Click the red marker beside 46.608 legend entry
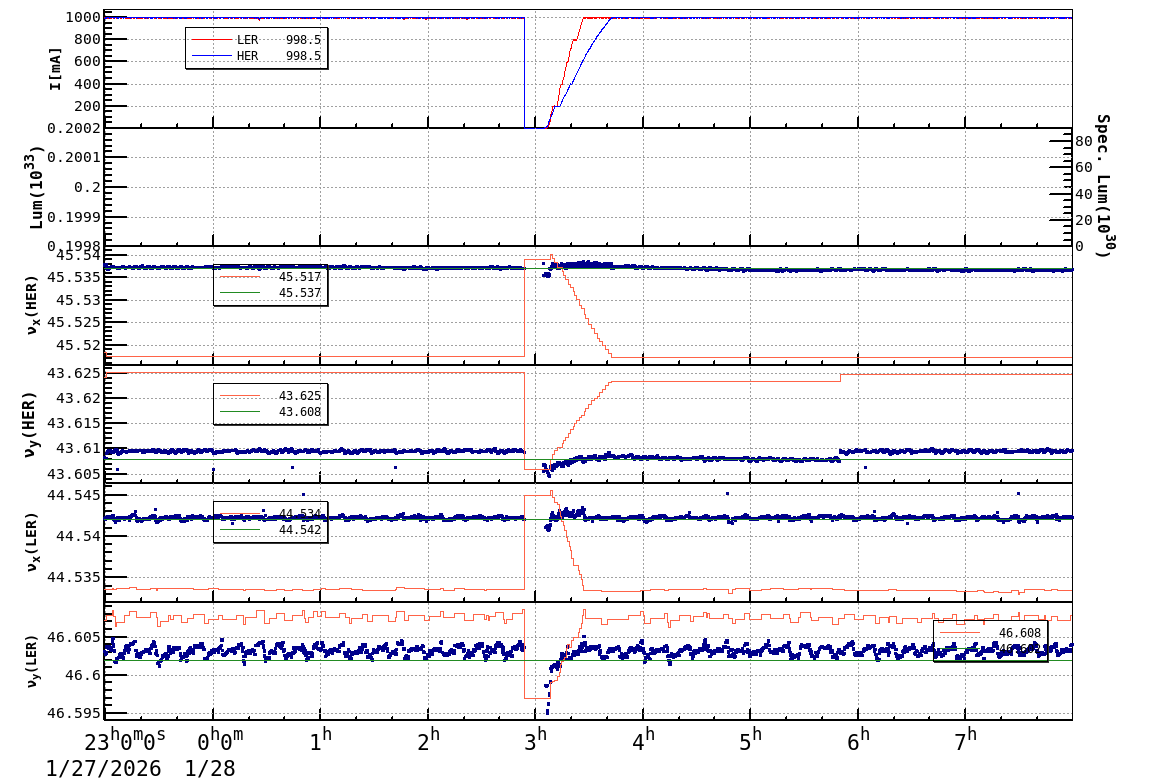 960,632
